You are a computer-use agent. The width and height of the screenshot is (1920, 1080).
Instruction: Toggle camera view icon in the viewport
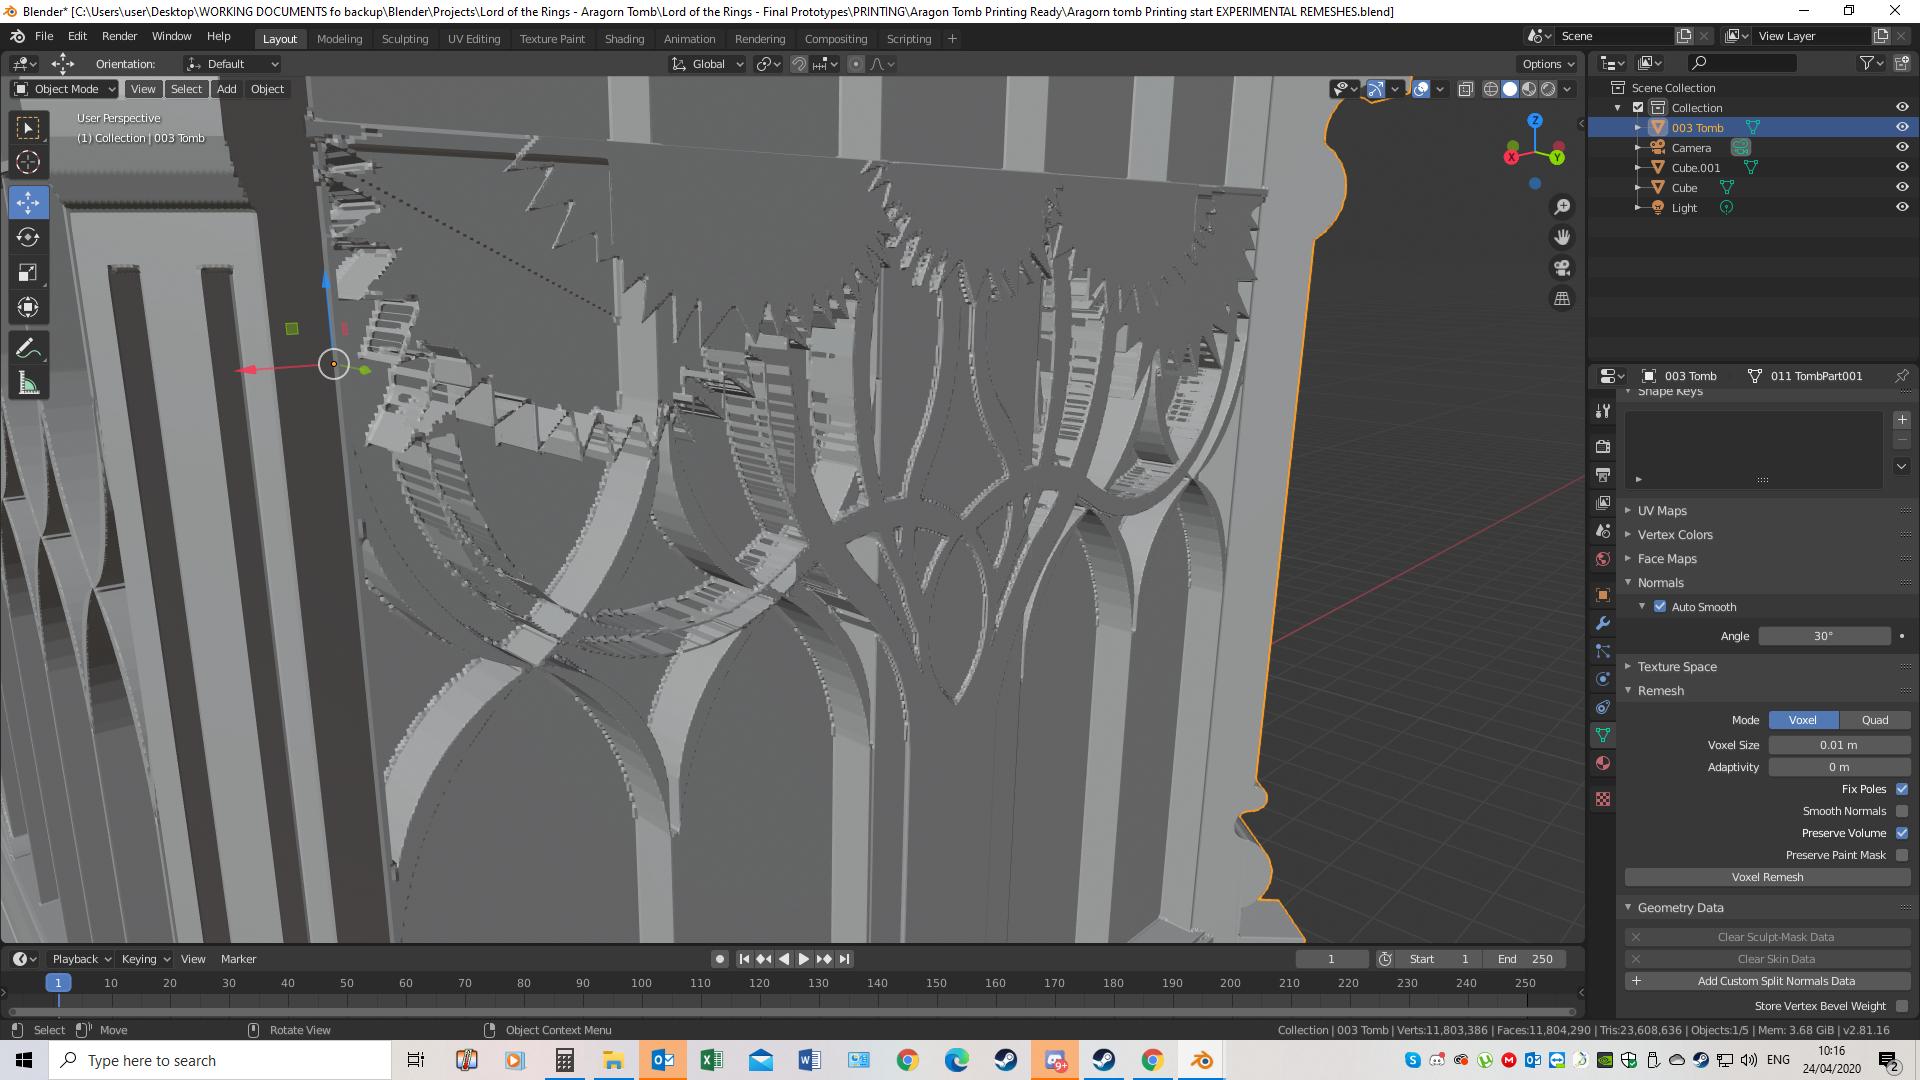point(1562,268)
